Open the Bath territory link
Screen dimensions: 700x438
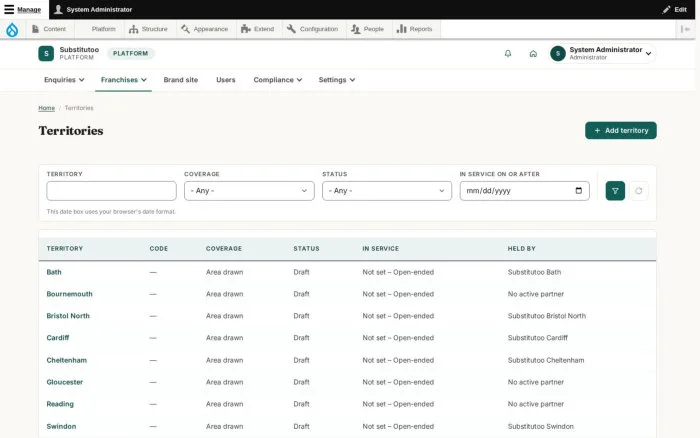(x=54, y=272)
